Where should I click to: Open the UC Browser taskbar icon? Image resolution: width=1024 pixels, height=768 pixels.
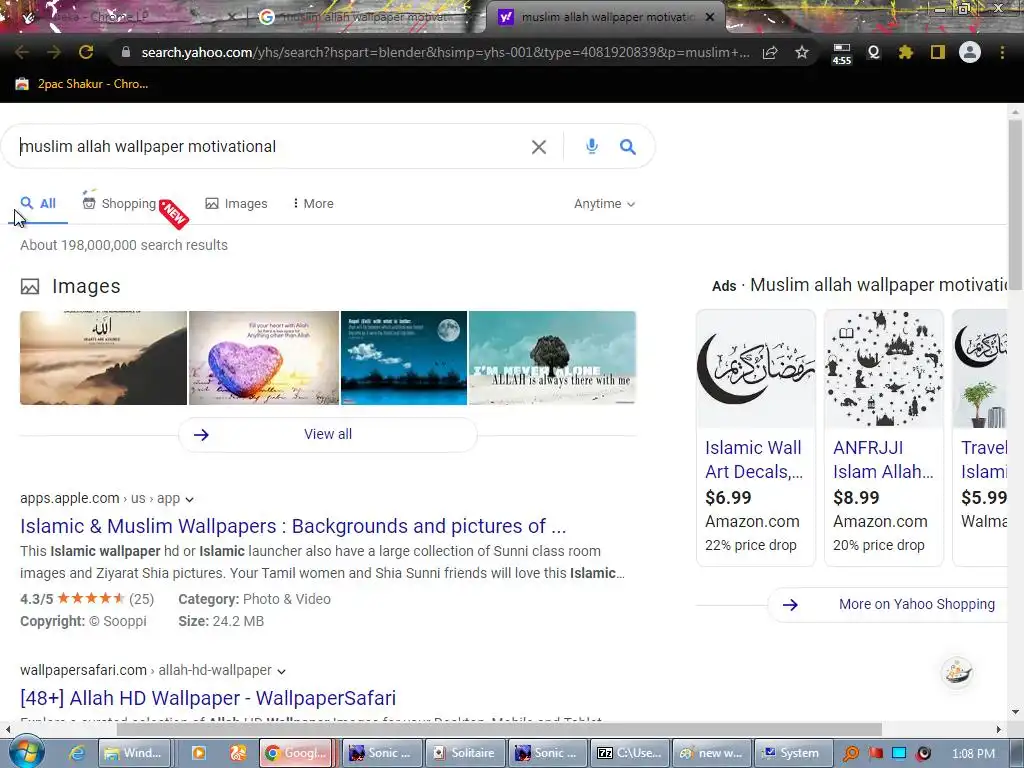(237, 753)
